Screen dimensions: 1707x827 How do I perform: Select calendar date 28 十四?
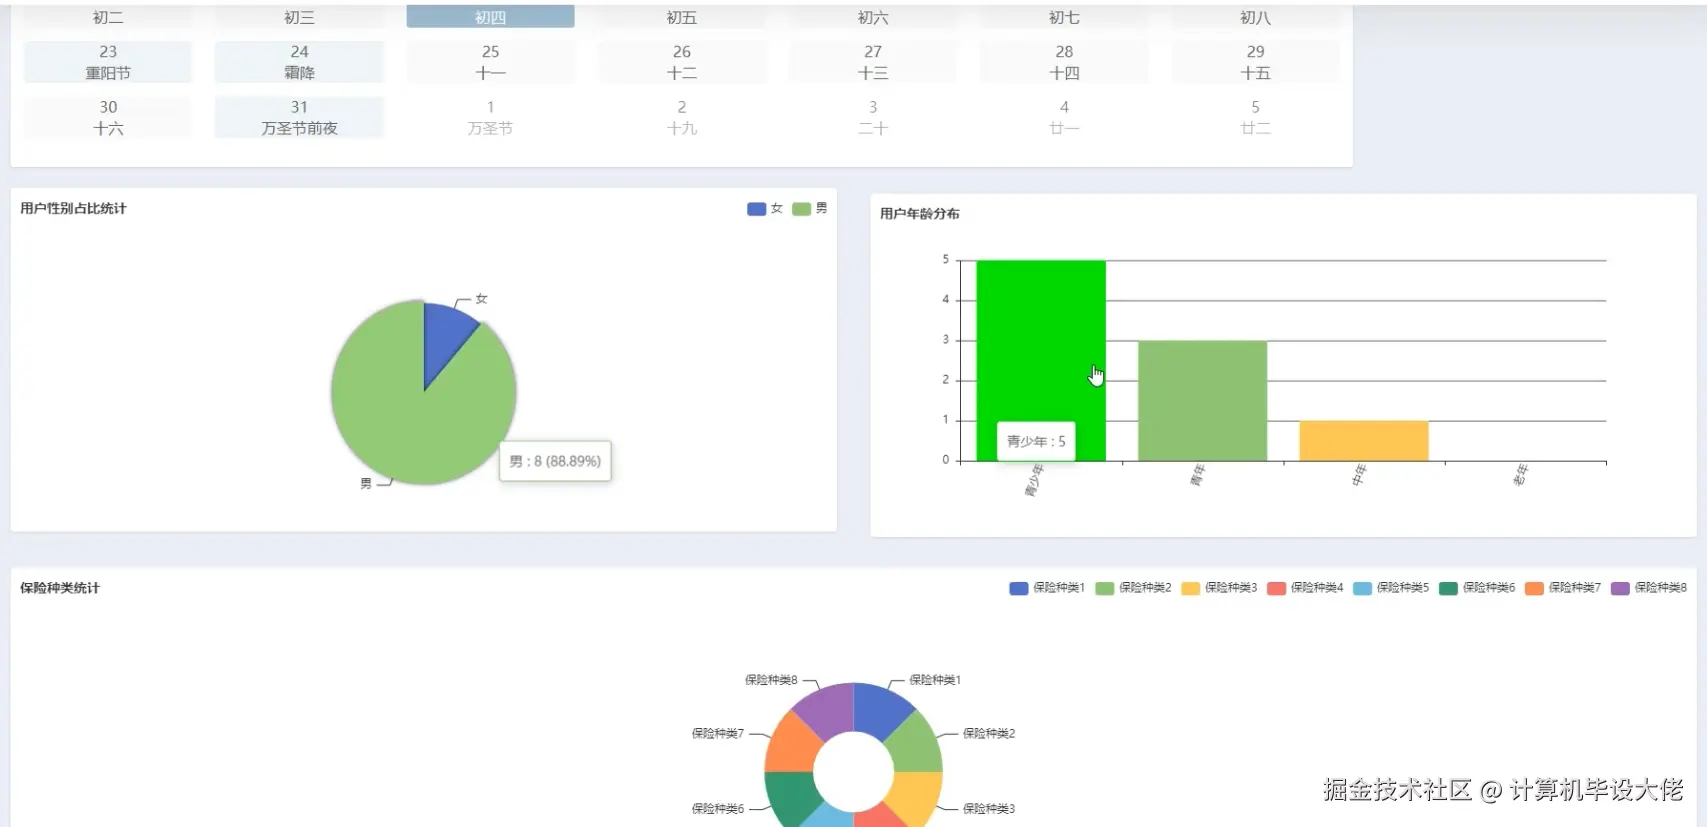click(1064, 62)
